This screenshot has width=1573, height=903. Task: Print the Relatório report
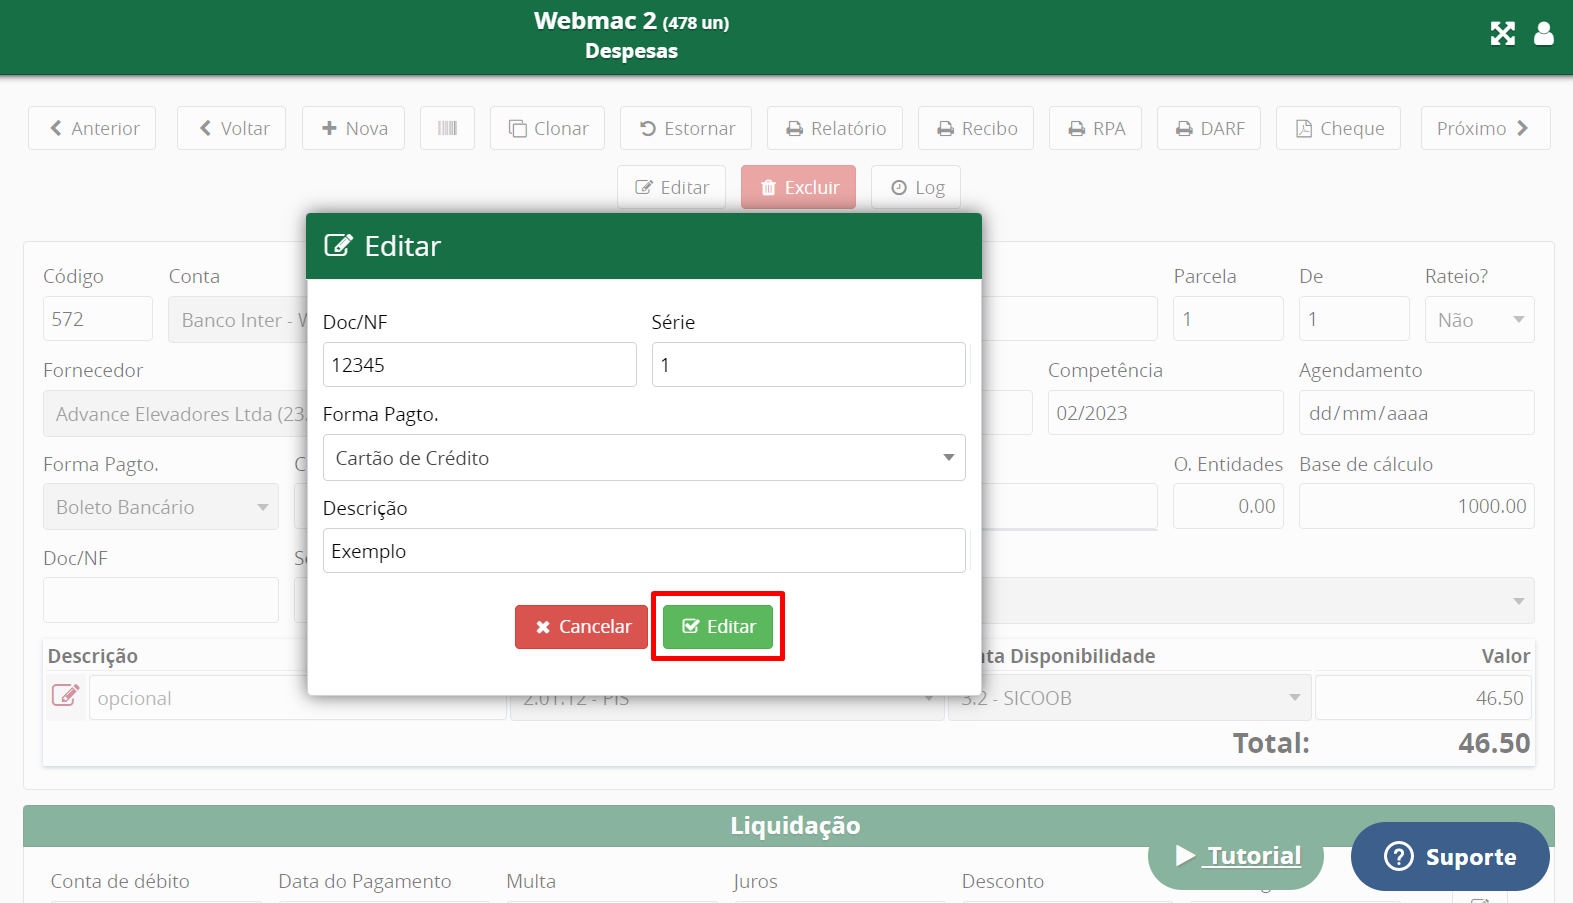(835, 128)
